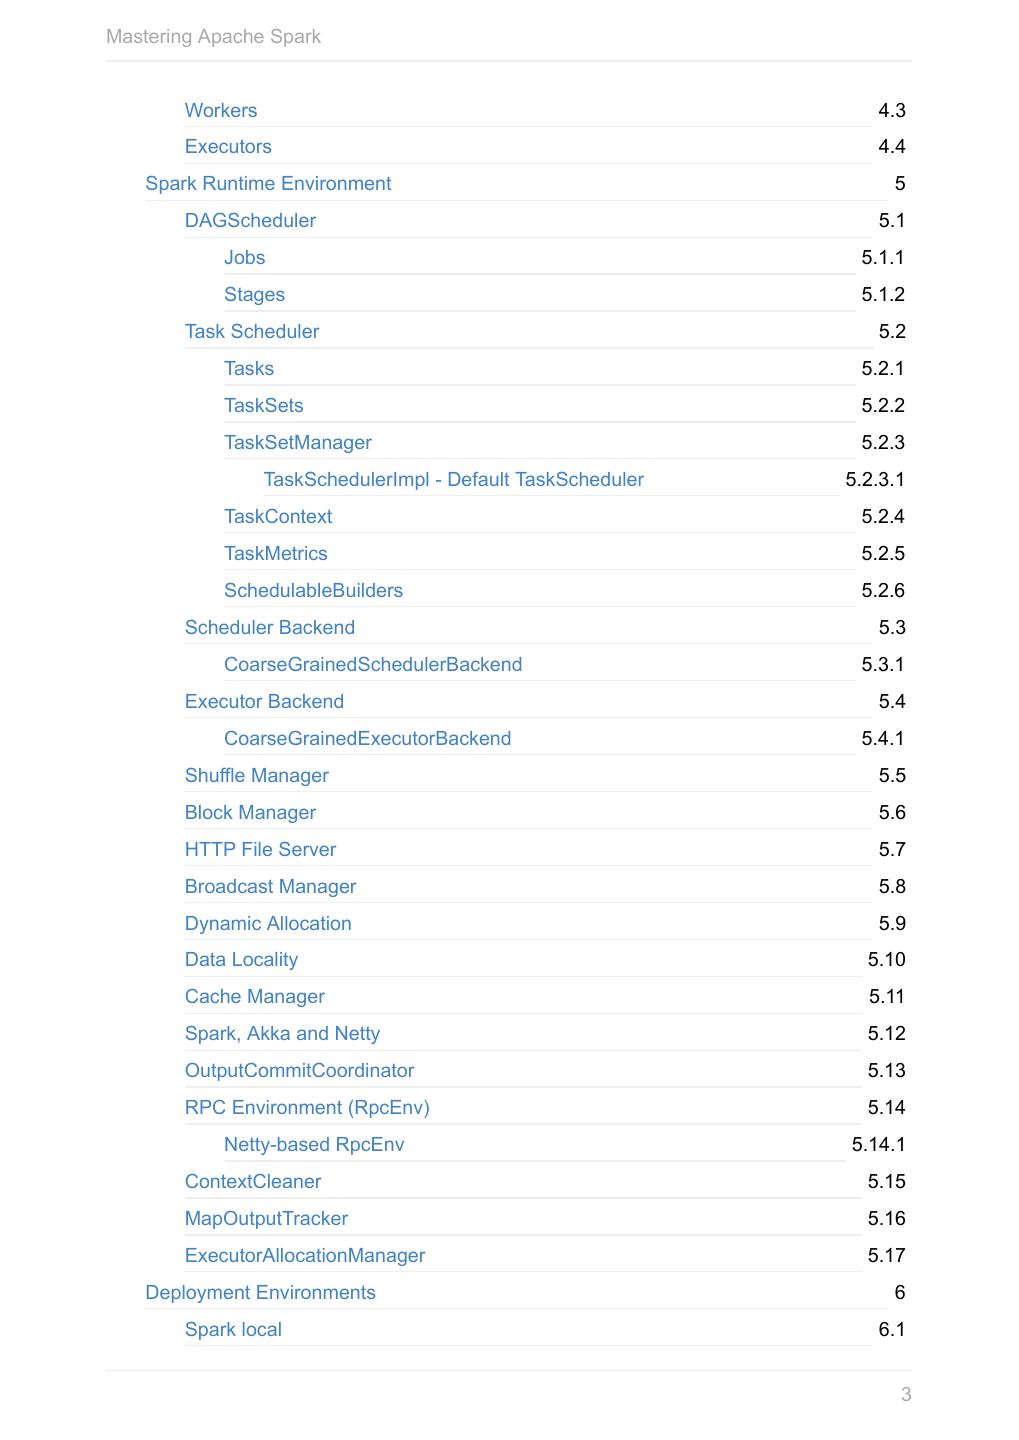Click the CoarseGrainedExecutorBackend entry
The image size is (1019, 1440).
pos(367,739)
